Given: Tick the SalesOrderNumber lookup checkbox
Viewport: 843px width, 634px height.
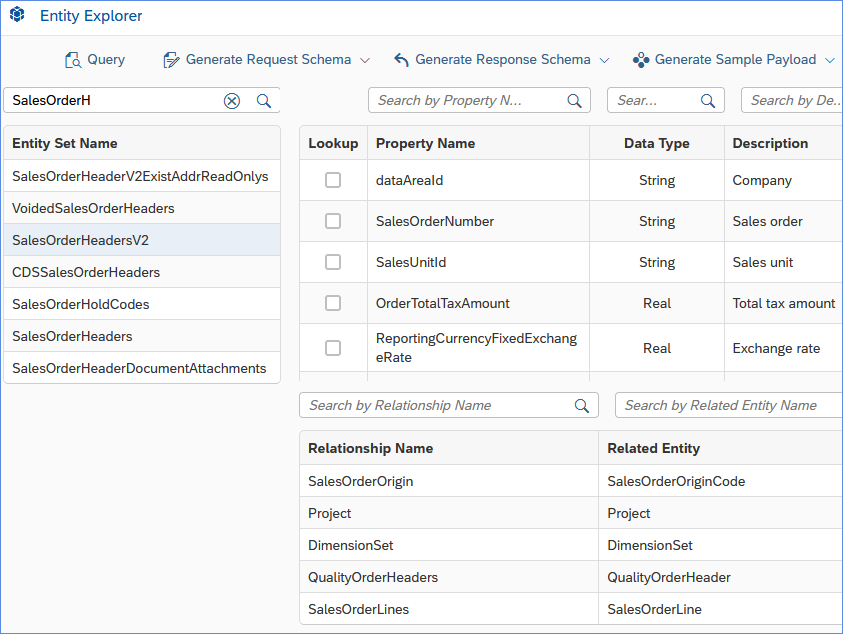Looking at the screenshot, I should pos(333,221).
